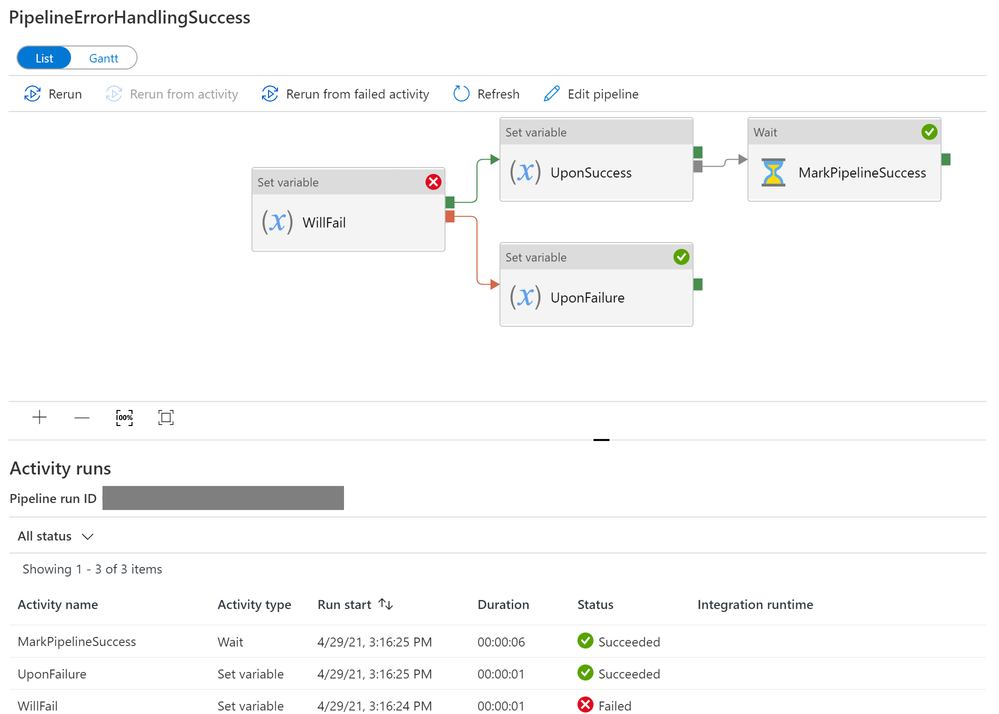Click red Failed icon in WillFail row
Screen dimensions: 999x714
point(585,704)
